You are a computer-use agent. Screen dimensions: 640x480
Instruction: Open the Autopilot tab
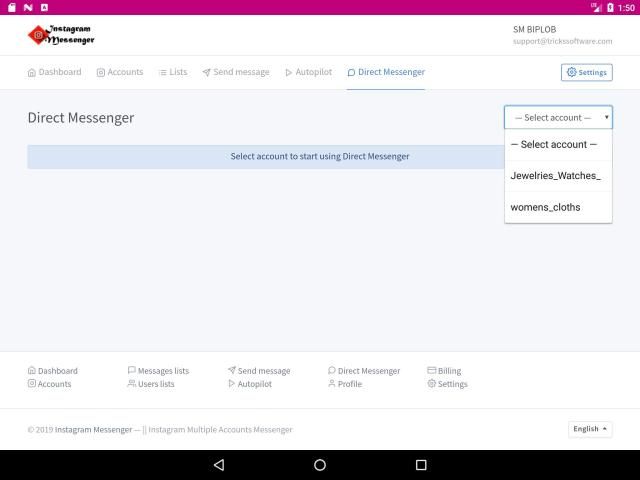(307, 72)
